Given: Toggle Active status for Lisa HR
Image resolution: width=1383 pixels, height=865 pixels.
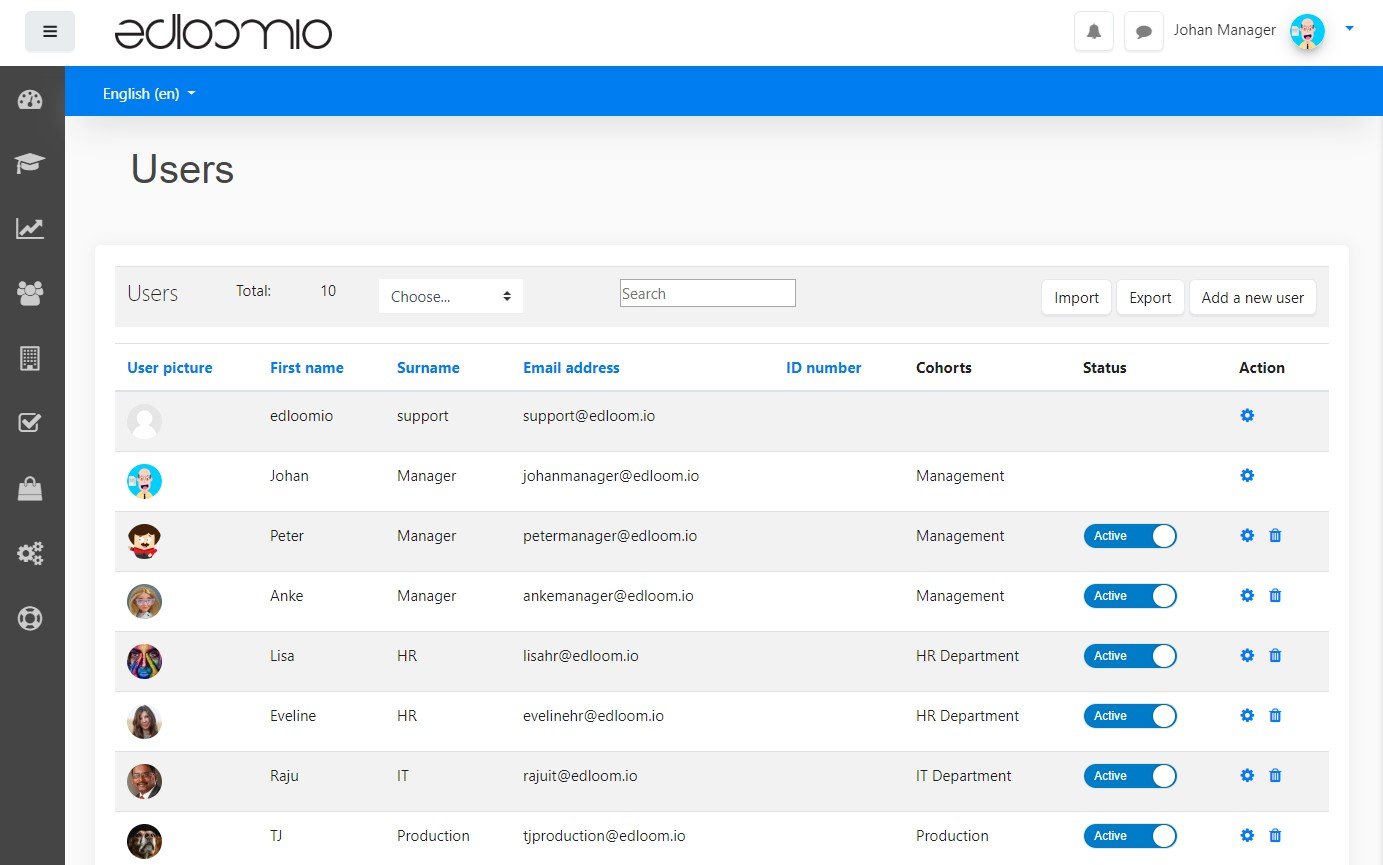Looking at the screenshot, I should point(1130,656).
